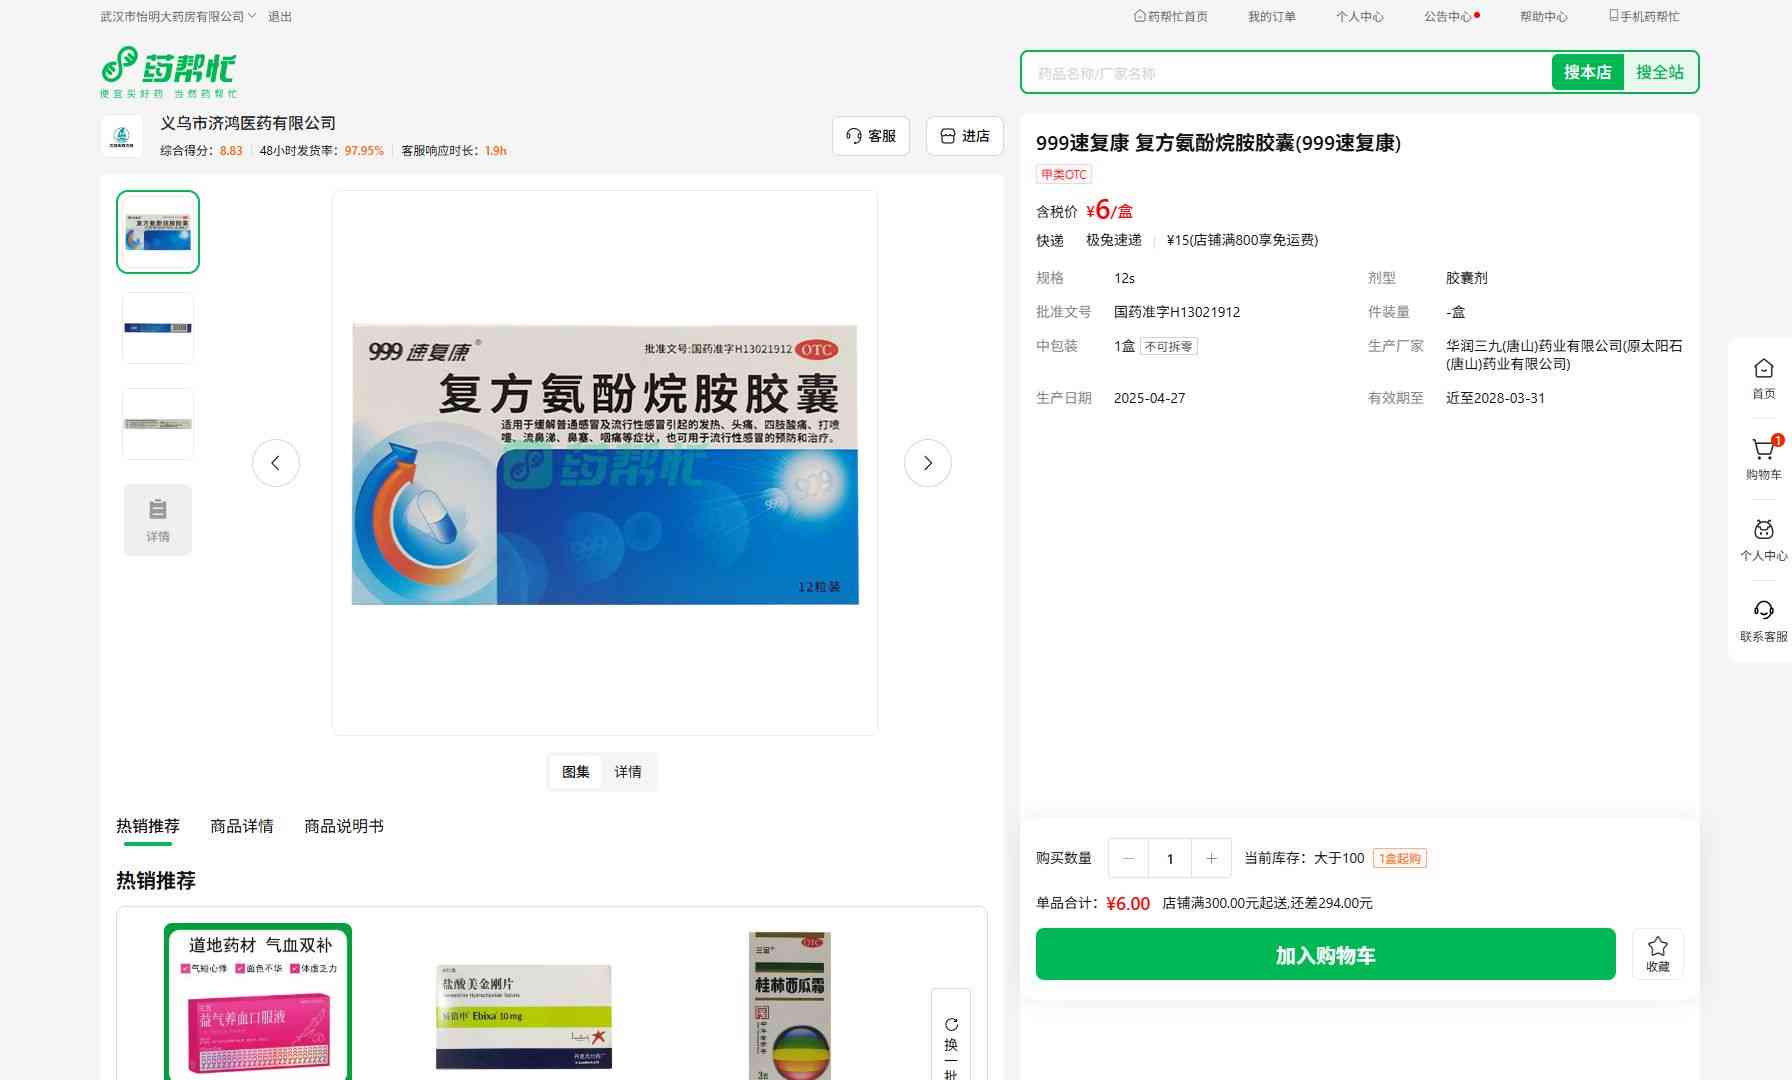The width and height of the screenshot is (1792, 1080).
Task: Select the 图集 view toggle
Action: 576,772
